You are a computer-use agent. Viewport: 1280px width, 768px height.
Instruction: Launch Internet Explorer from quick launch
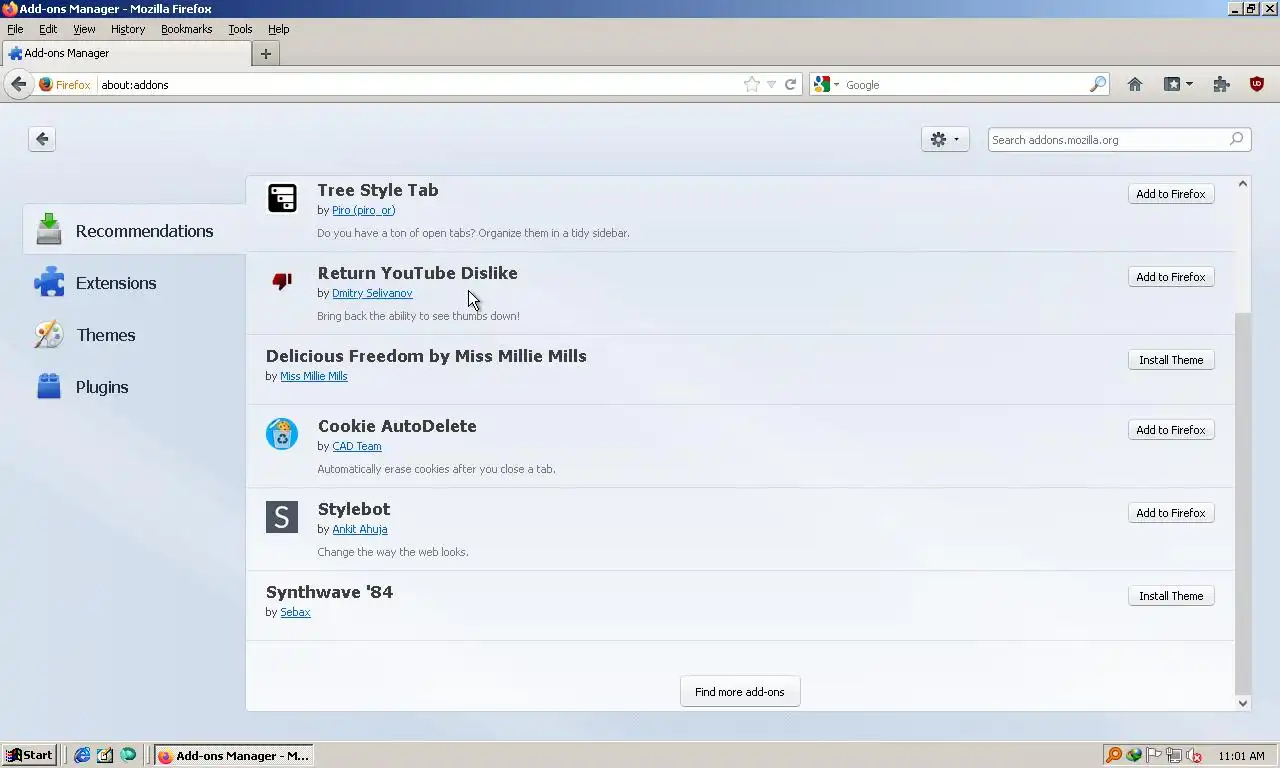[82, 755]
